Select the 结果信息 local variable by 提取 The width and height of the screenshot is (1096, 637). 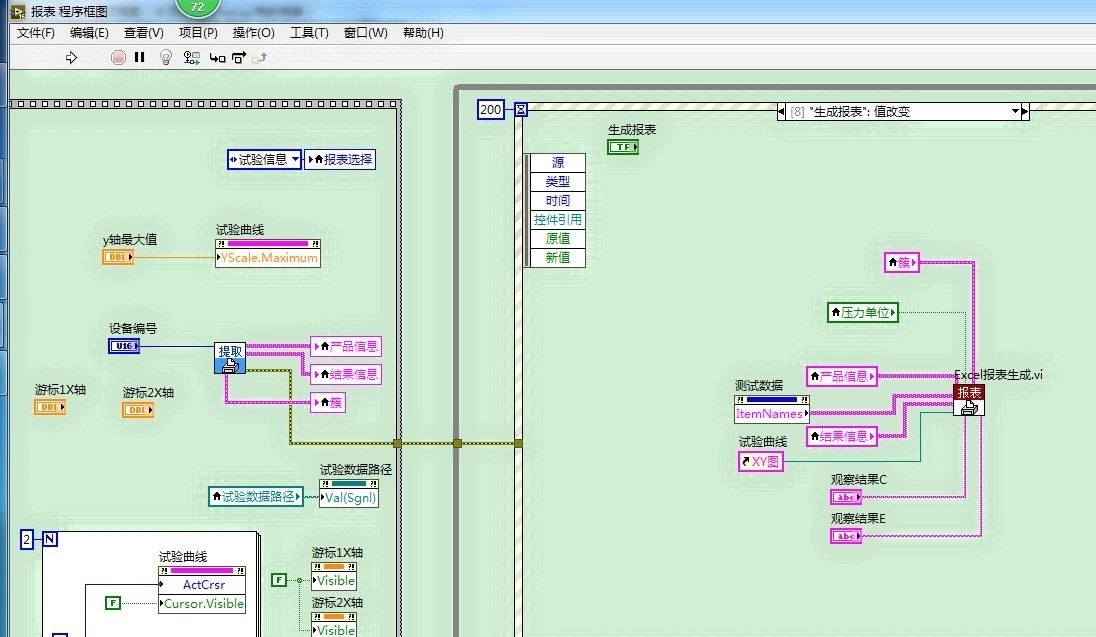(346, 374)
